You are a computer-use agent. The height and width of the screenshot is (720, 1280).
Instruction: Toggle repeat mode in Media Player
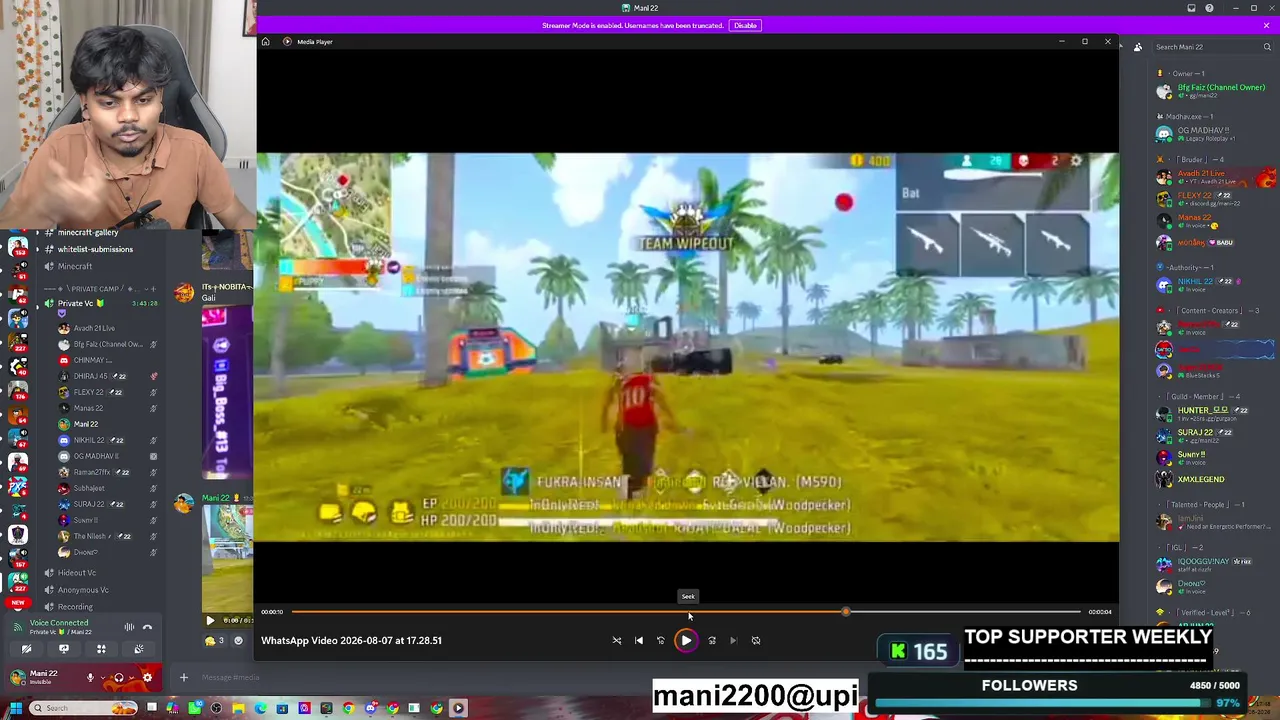click(x=756, y=640)
